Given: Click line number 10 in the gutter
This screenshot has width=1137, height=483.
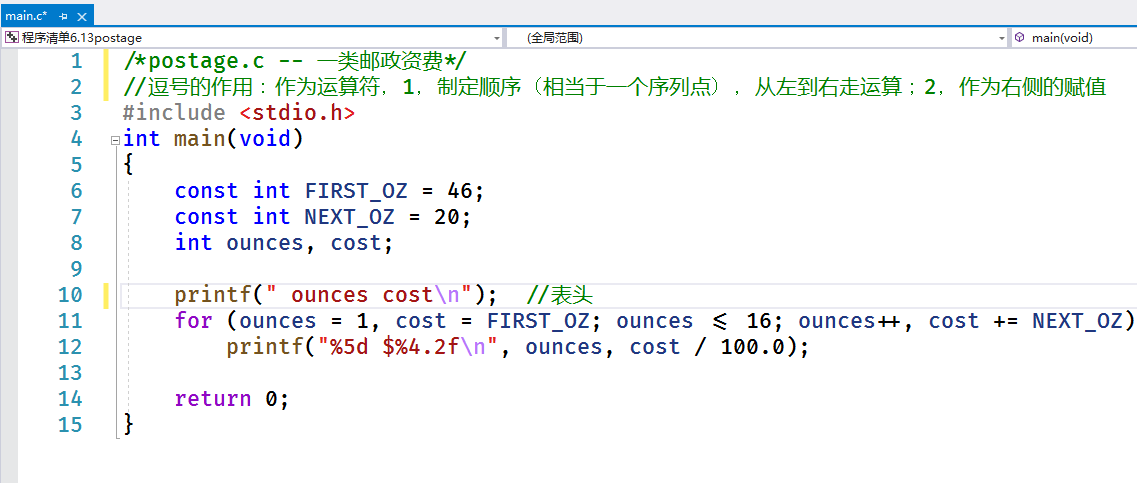Looking at the screenshot, I should click(x=71, y=295).
